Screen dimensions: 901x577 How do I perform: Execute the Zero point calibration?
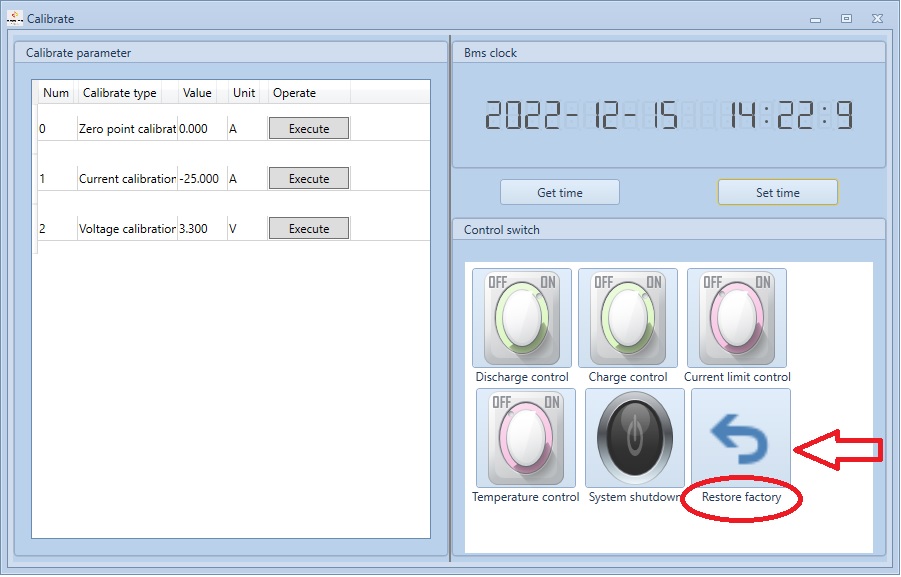(308, 128)
